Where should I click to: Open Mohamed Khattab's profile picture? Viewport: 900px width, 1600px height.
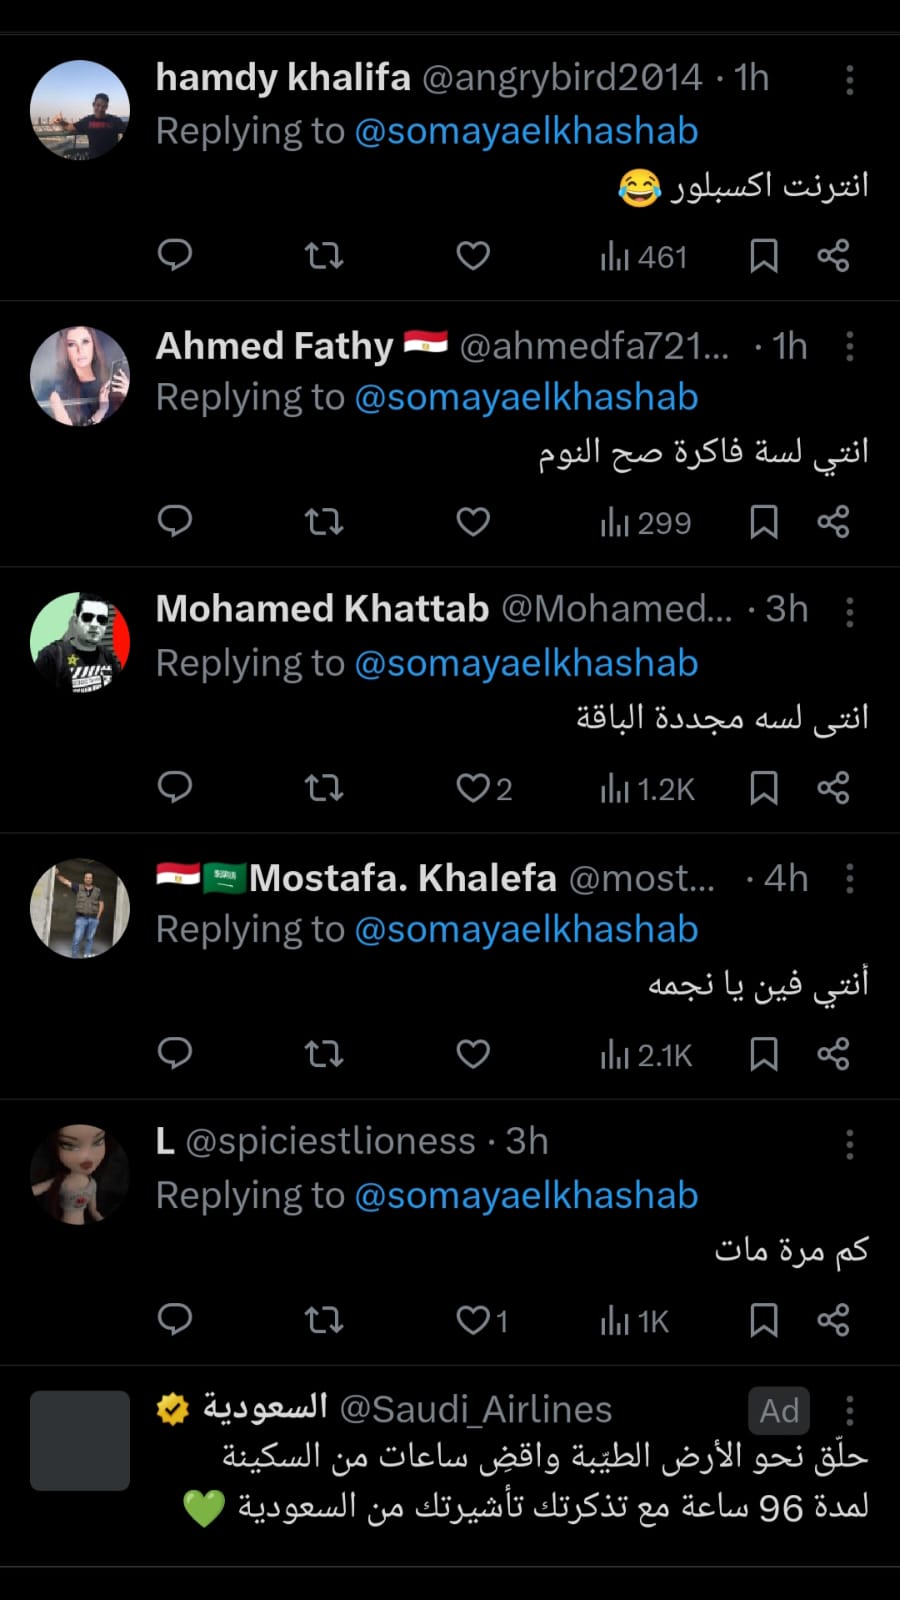(80, 642)
